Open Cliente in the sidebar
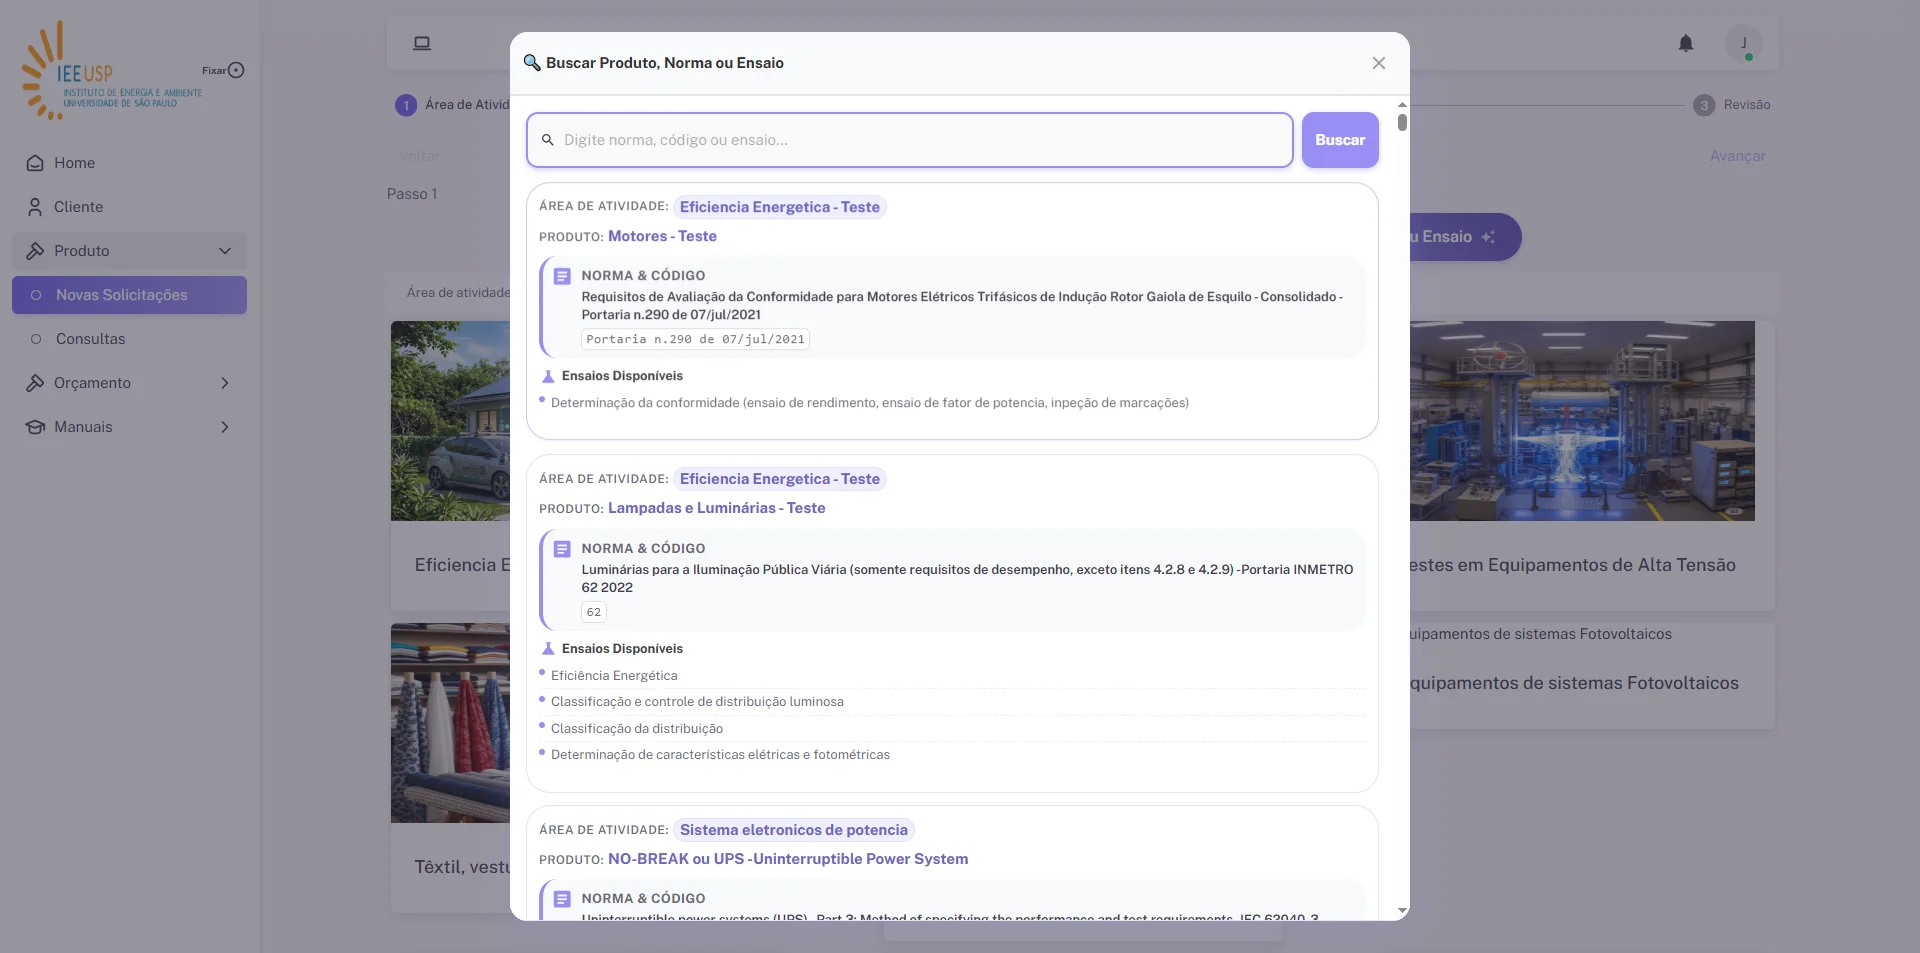 tap(129, 207)
